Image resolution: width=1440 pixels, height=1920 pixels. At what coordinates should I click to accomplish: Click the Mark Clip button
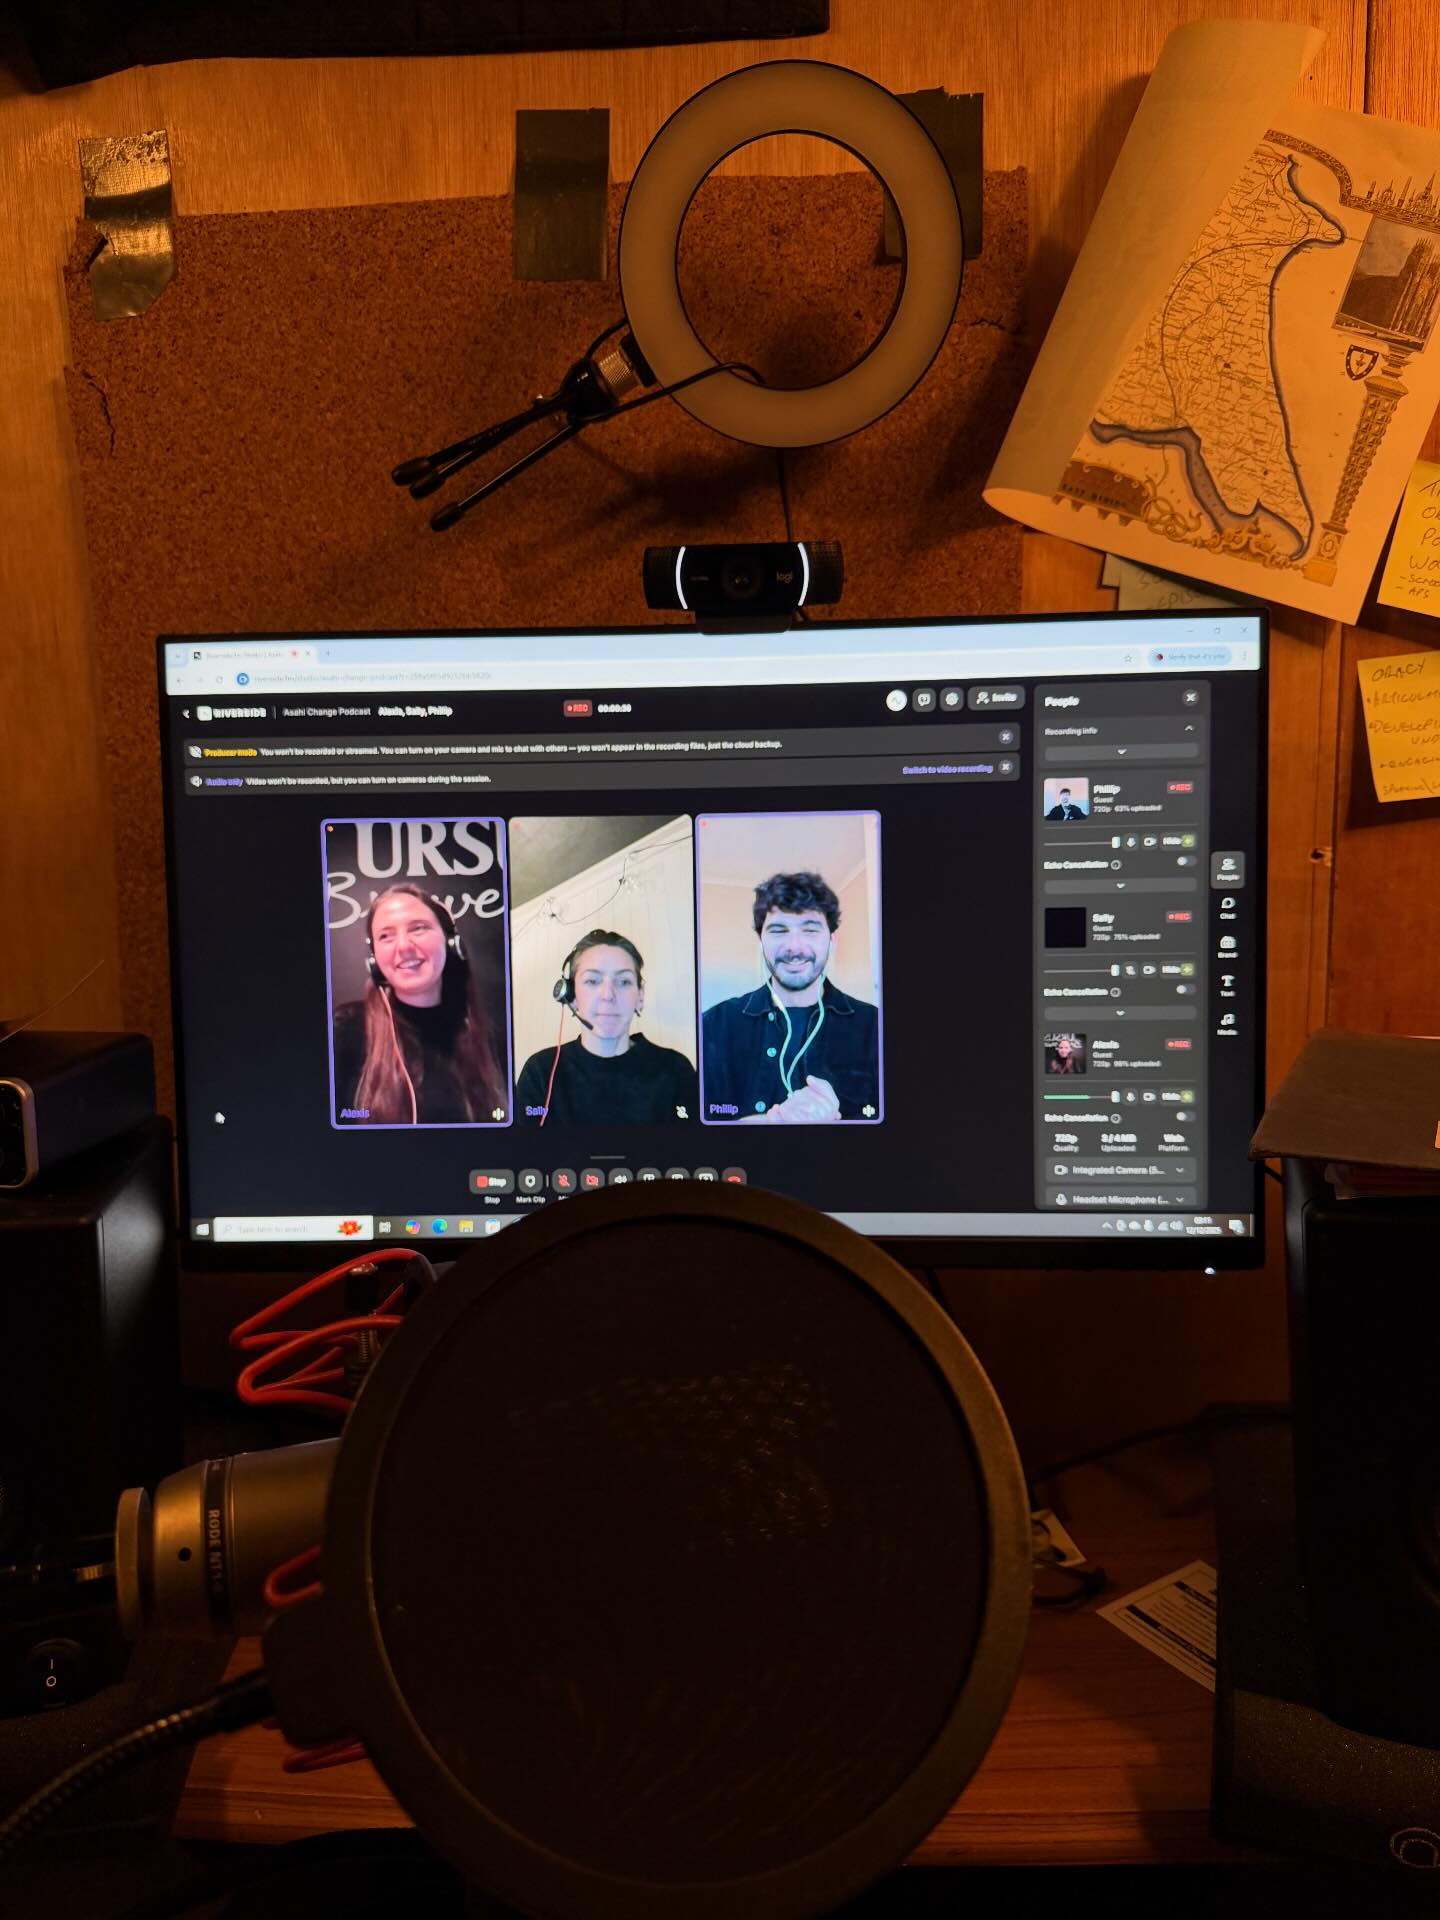click(530, 1181)
